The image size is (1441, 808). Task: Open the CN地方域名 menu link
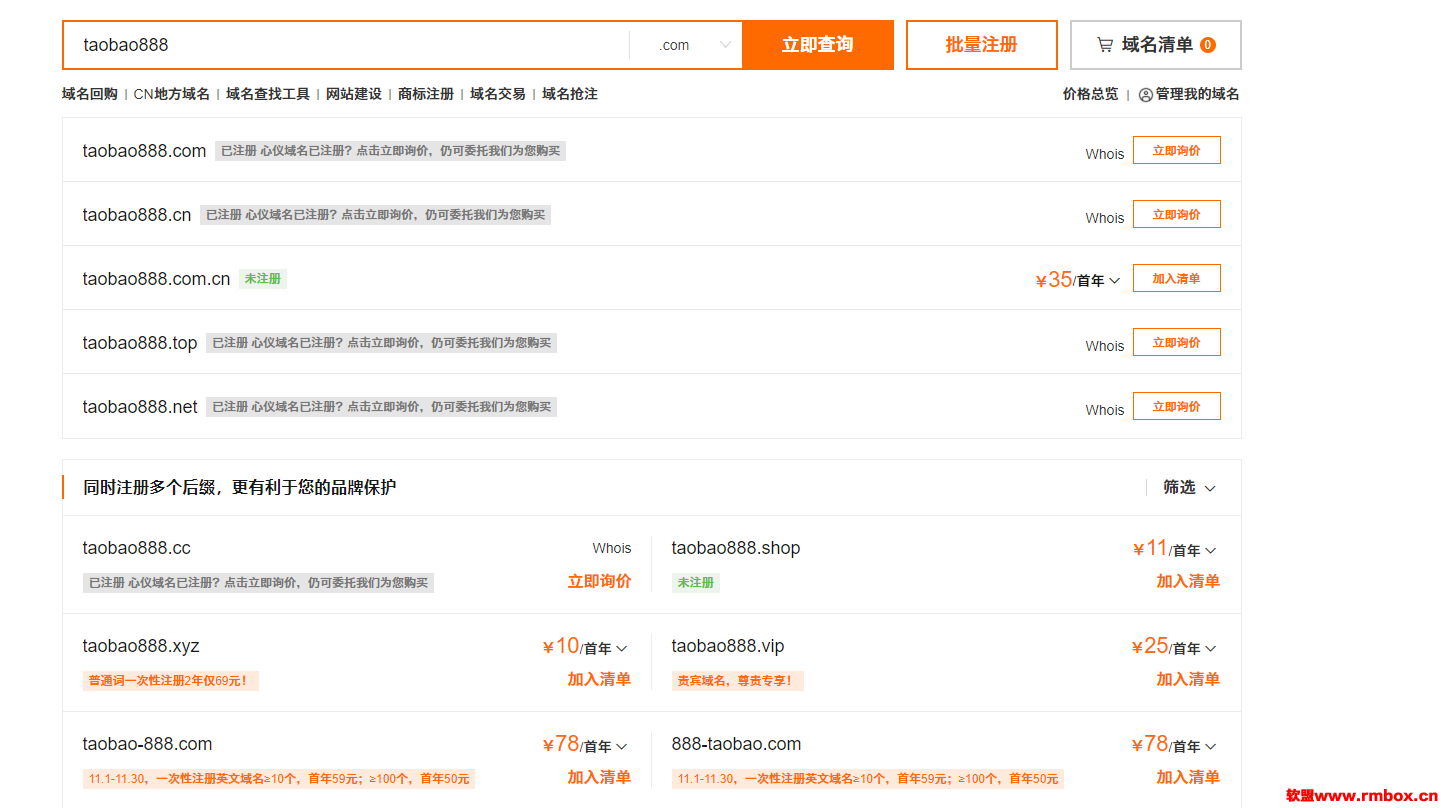(x=172, y=94)
